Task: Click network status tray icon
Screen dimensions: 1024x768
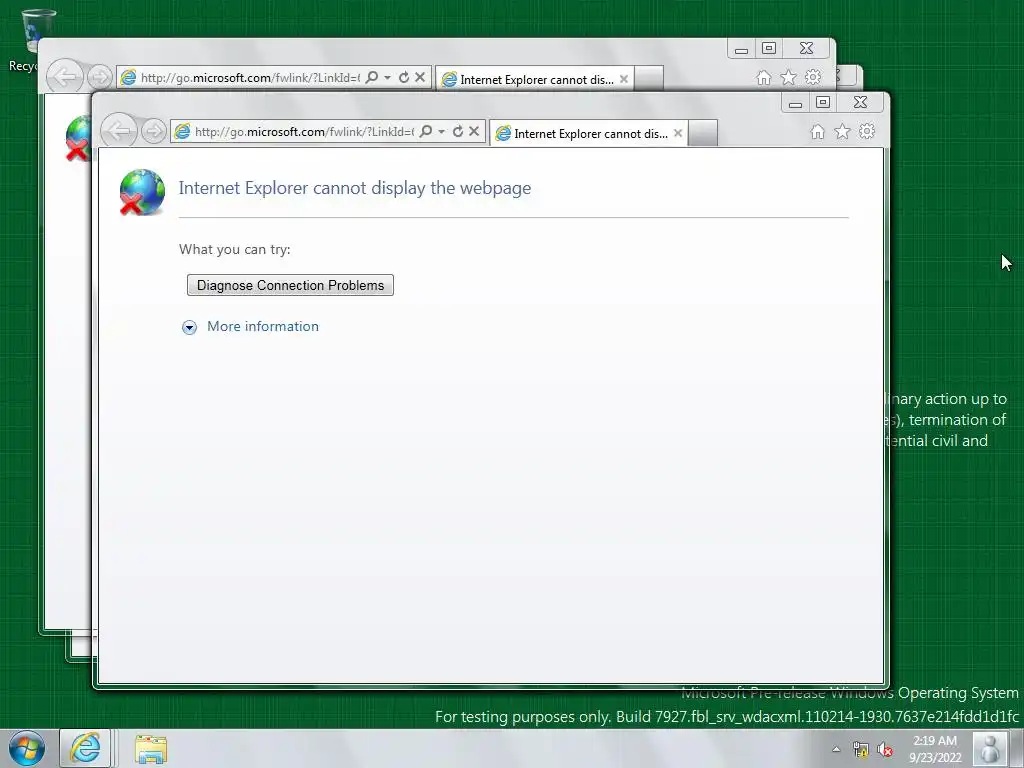Action: (861, 749)
